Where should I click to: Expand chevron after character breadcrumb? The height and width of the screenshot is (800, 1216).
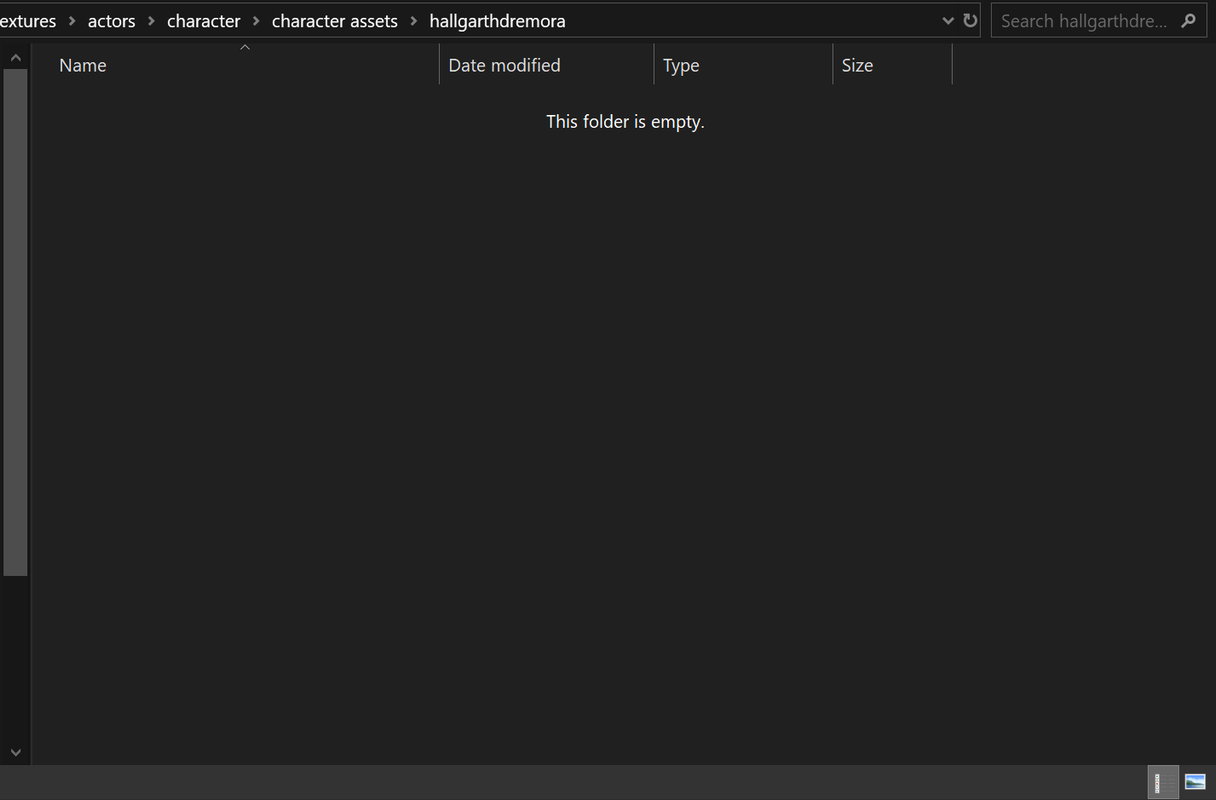point(256,21)
